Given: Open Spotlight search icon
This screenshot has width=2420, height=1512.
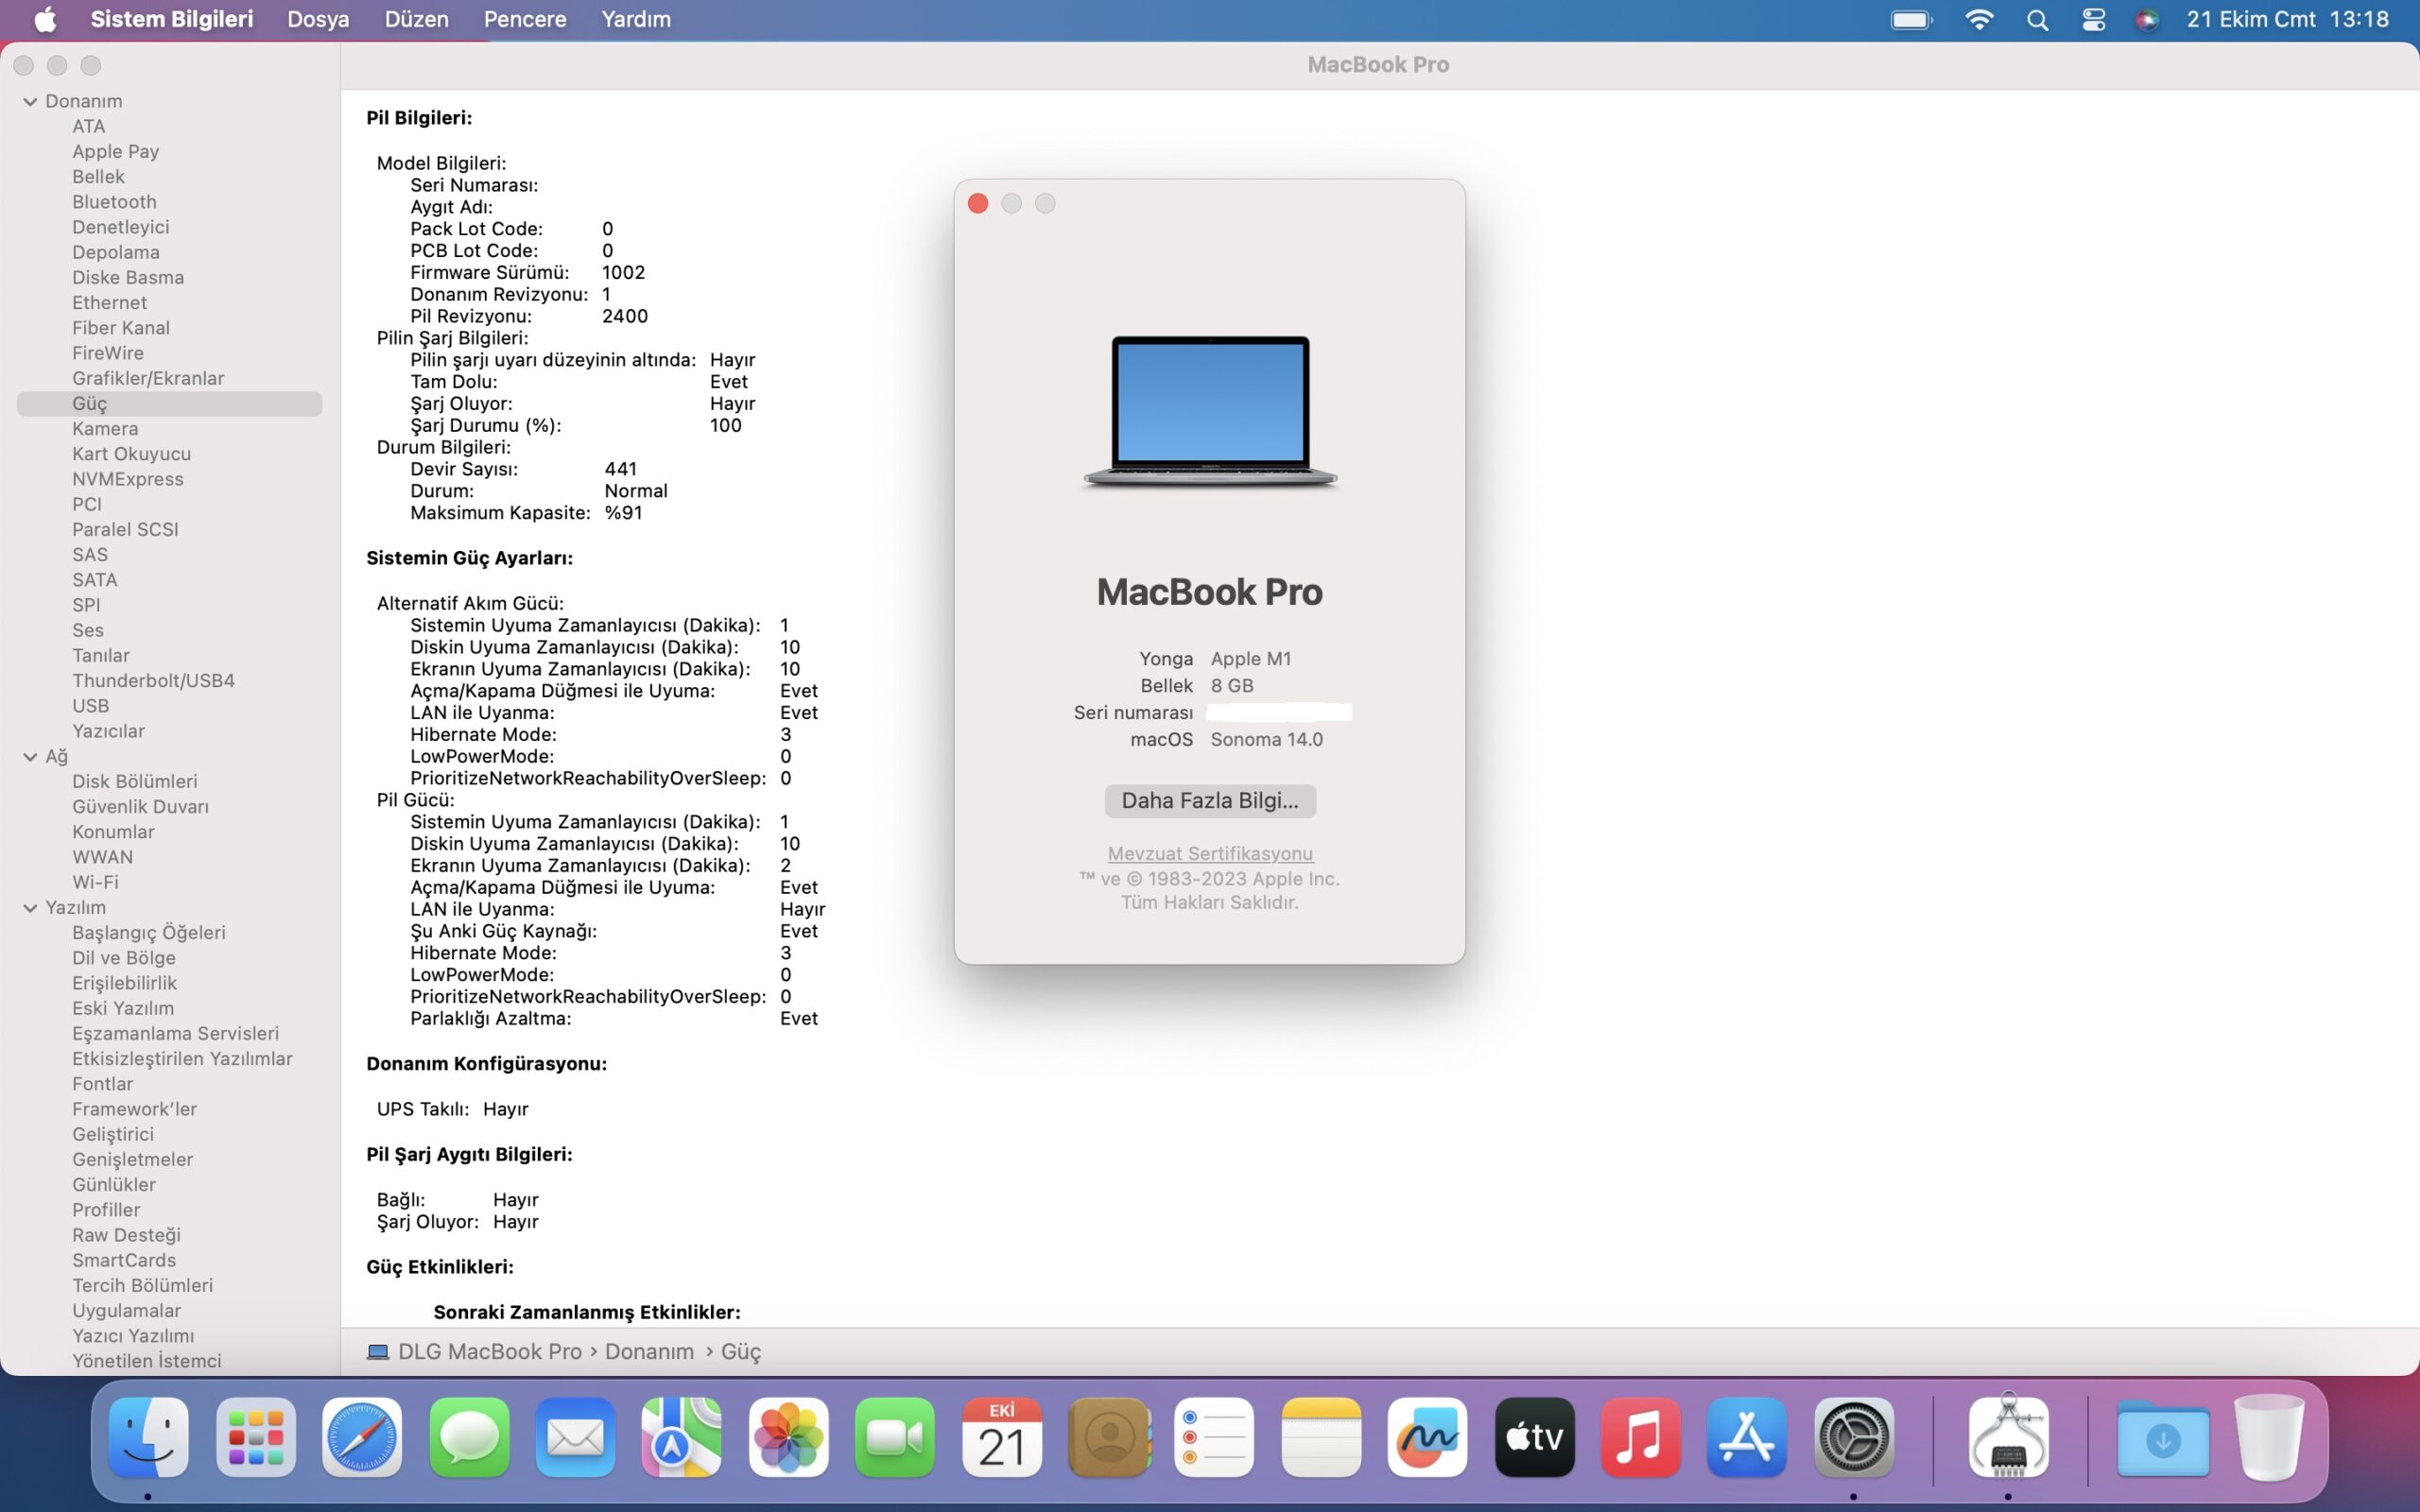Looking at the screenshot, I should tap(2037, 19).
